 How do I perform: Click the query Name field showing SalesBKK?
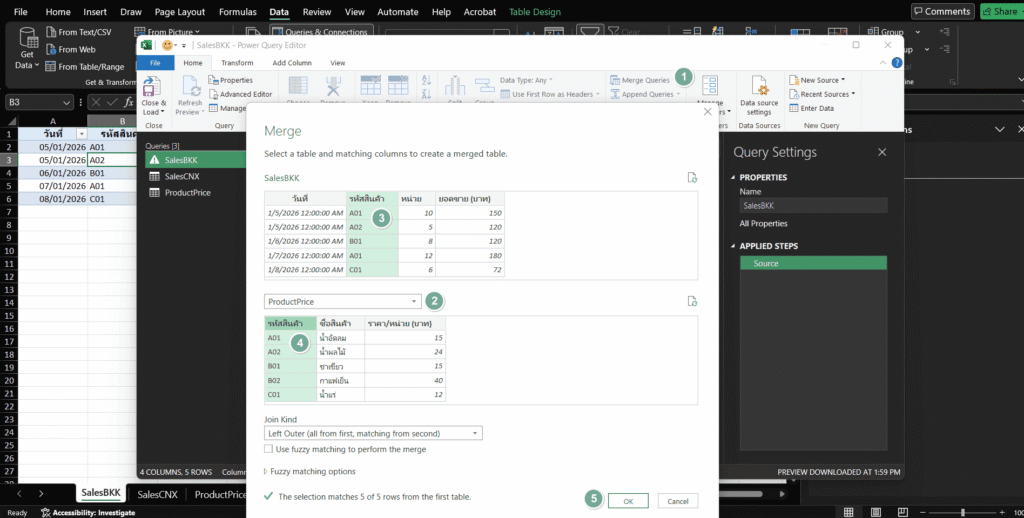(x=813, y=205)
